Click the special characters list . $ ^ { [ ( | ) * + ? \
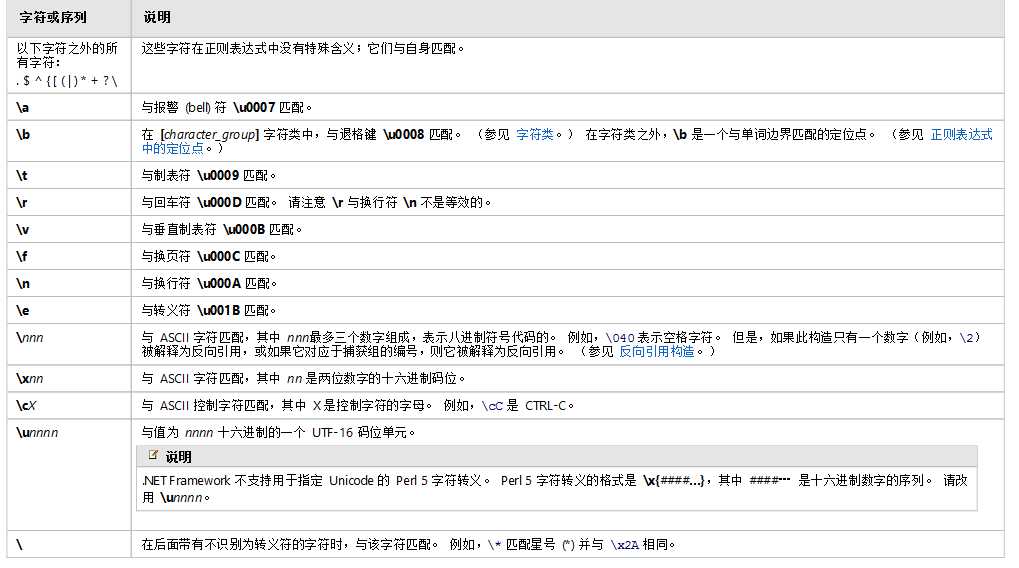This screenshot has height=568, width=1019. (66, 81)
